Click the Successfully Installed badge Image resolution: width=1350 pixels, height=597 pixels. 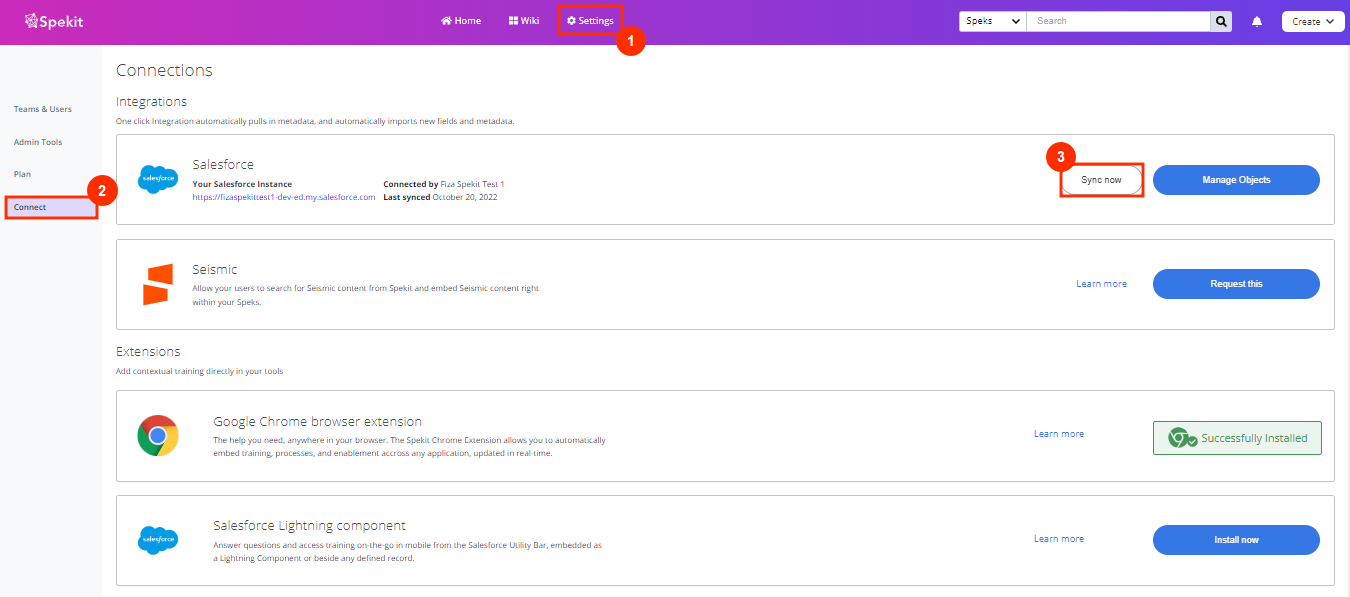coord(1237,438)
